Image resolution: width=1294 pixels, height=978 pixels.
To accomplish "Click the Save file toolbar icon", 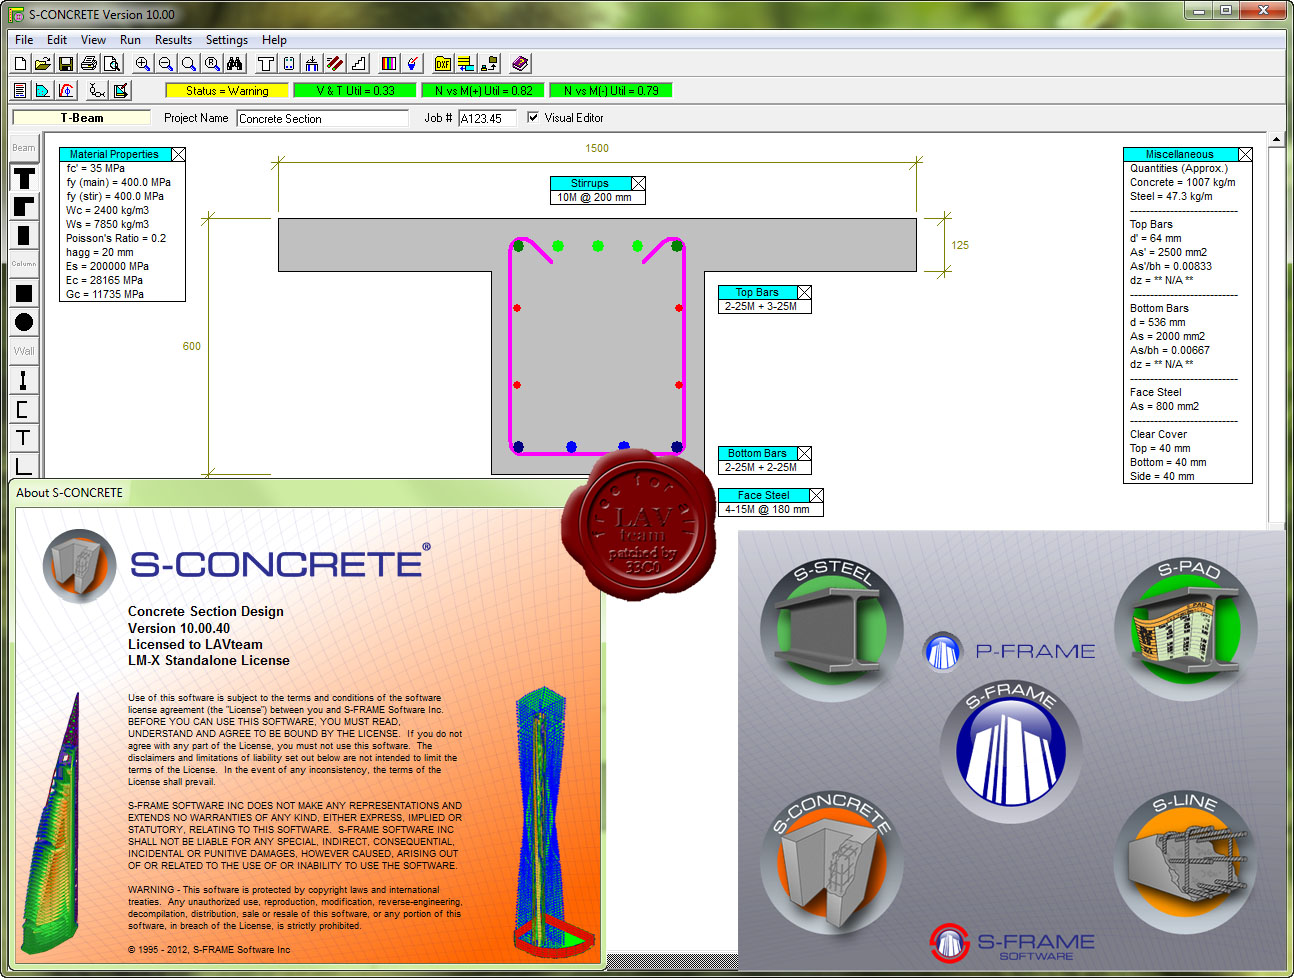I will 66,64.
